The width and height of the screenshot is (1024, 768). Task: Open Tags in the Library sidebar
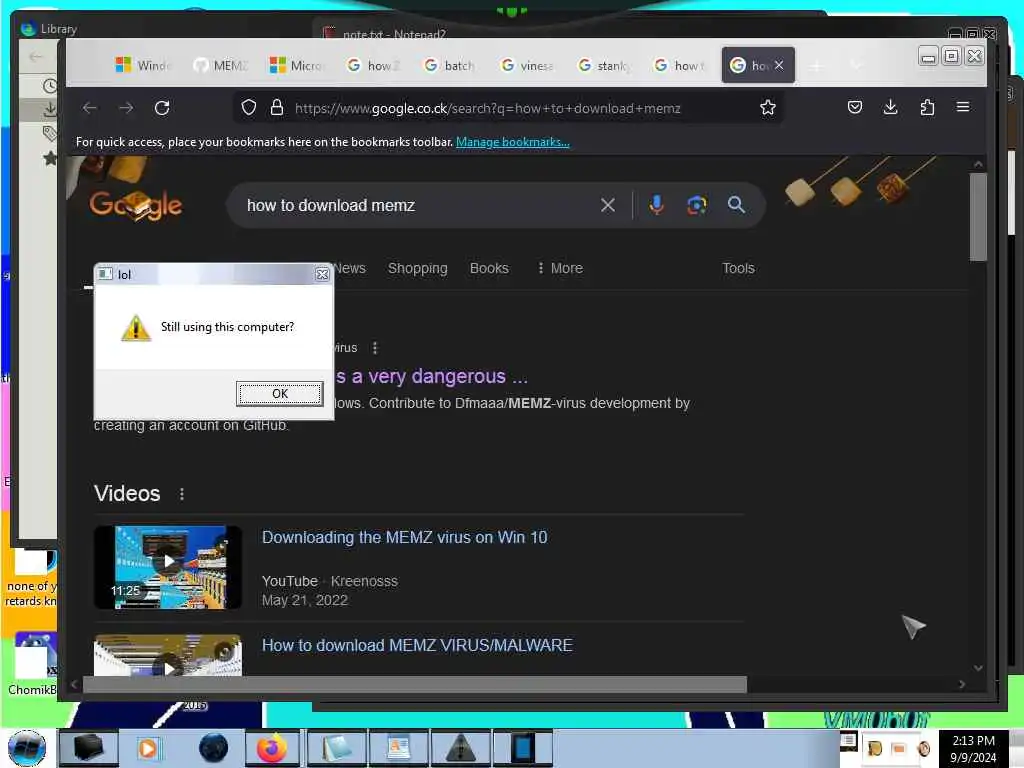[x=50, y=134]
